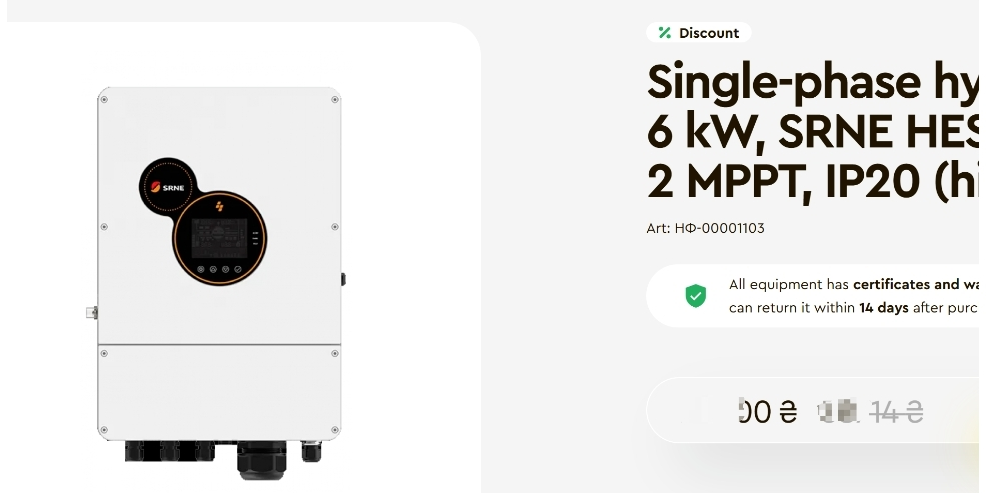This screenshot has width=986, height=493.
Task: Select the product title heading
Action: [812, 131]
